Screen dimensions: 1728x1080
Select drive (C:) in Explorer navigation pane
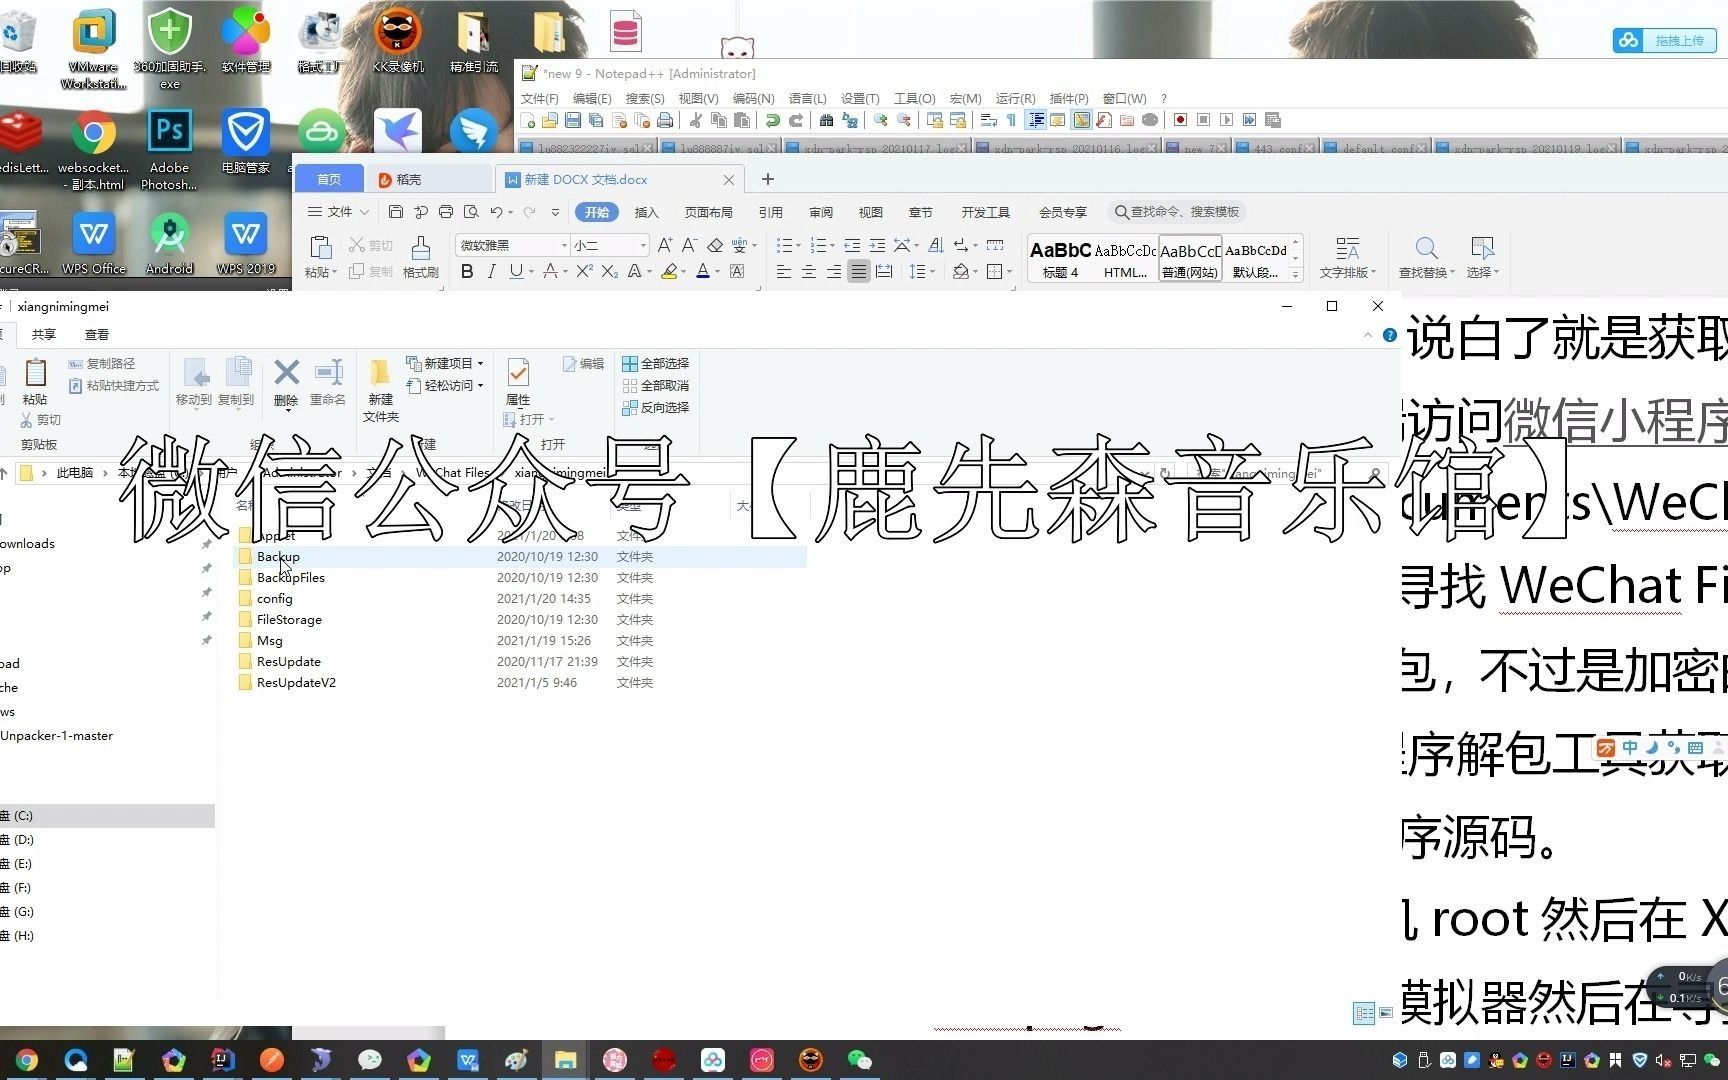[105, 816]
